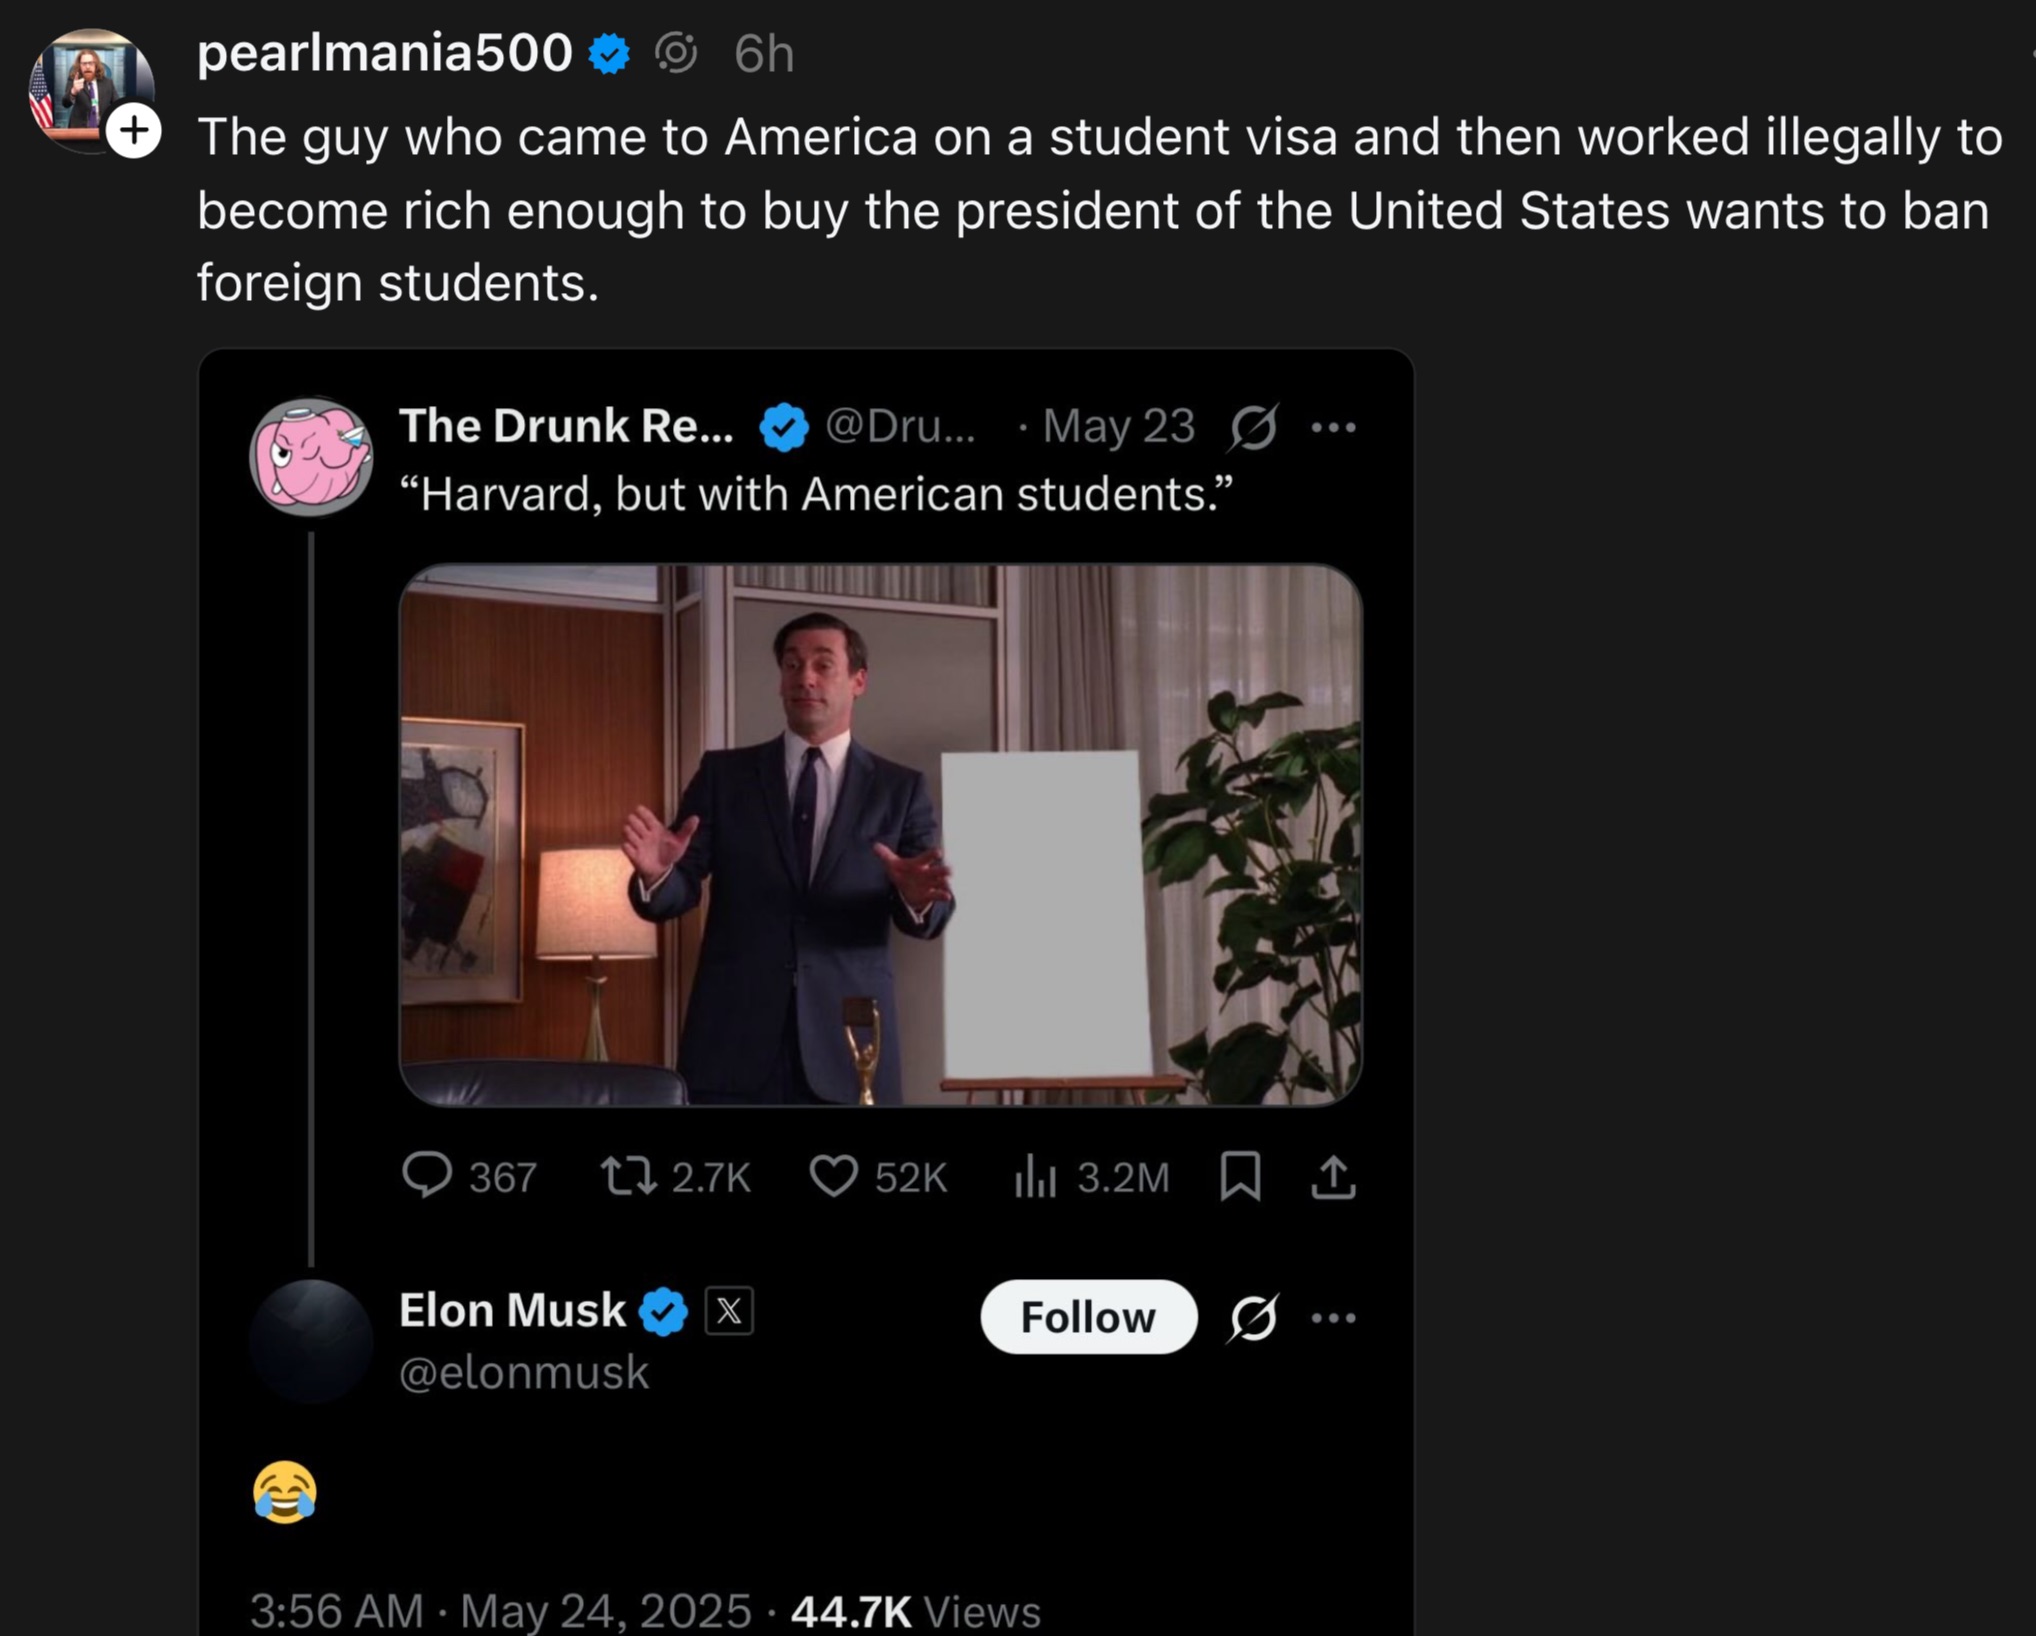2036x1636 pixels.
Task: Like the Drunk Republican tweet with 52K likes
Action: (833, 1175)
